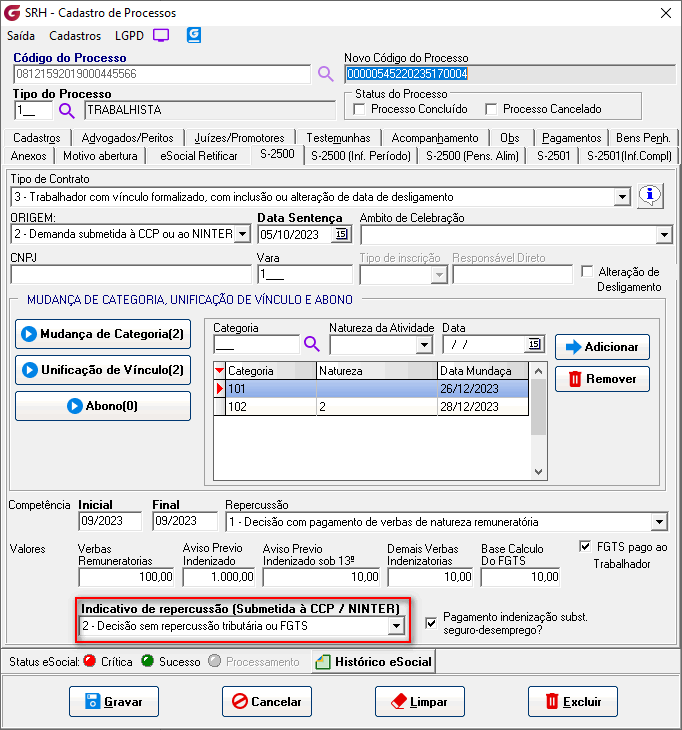Click the Adicionar button
The image size is (682, 730).
(x=602, y=347)
